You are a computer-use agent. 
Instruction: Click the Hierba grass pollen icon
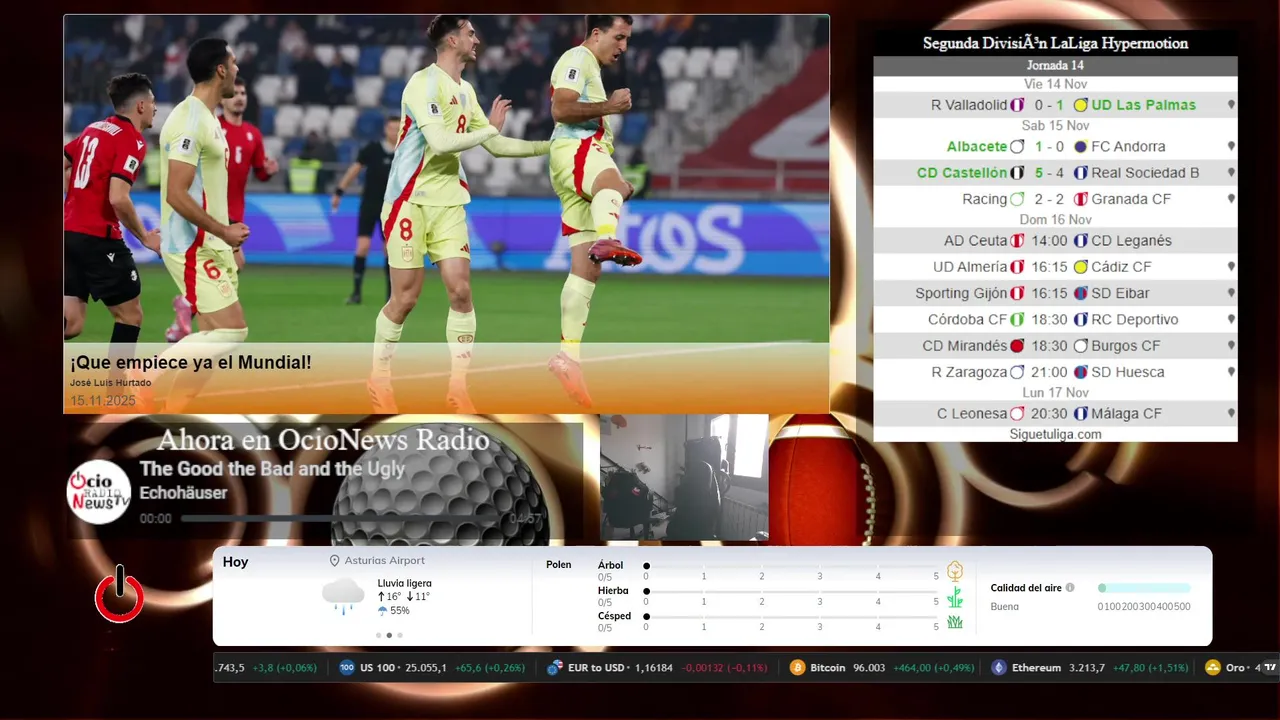pos(955,597)
